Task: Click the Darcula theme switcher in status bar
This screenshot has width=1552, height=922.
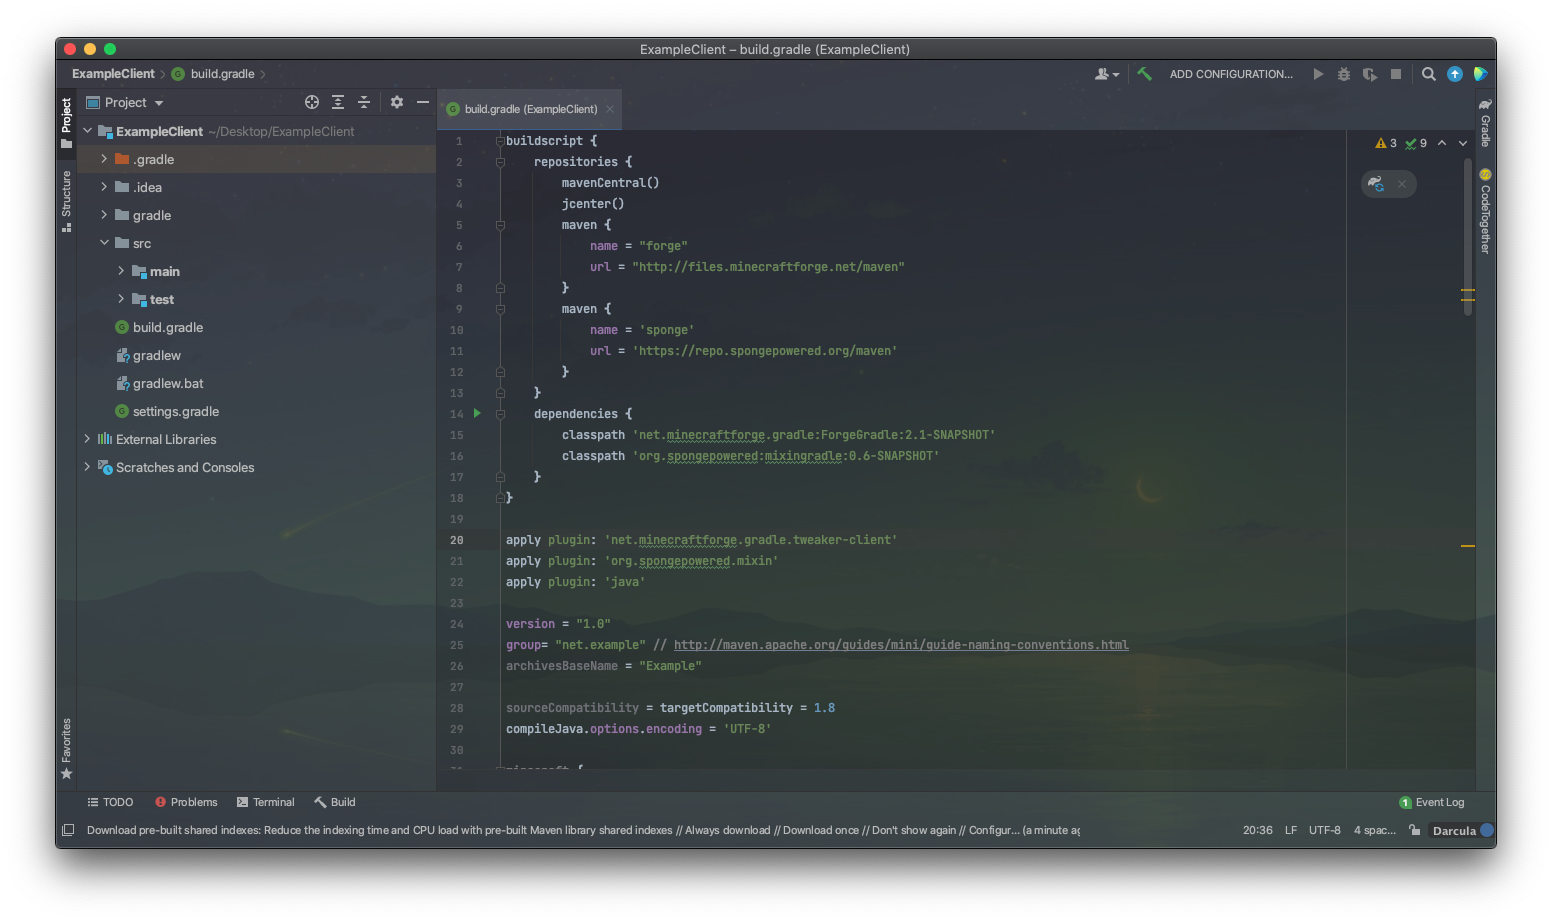Action: click(1454, 830)
